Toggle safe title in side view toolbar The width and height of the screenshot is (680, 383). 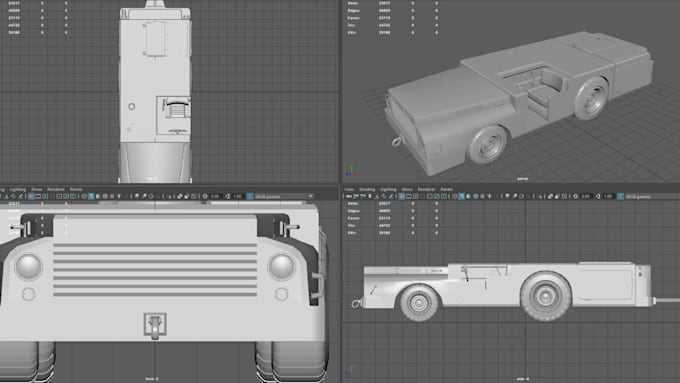(x=444, y=196)
